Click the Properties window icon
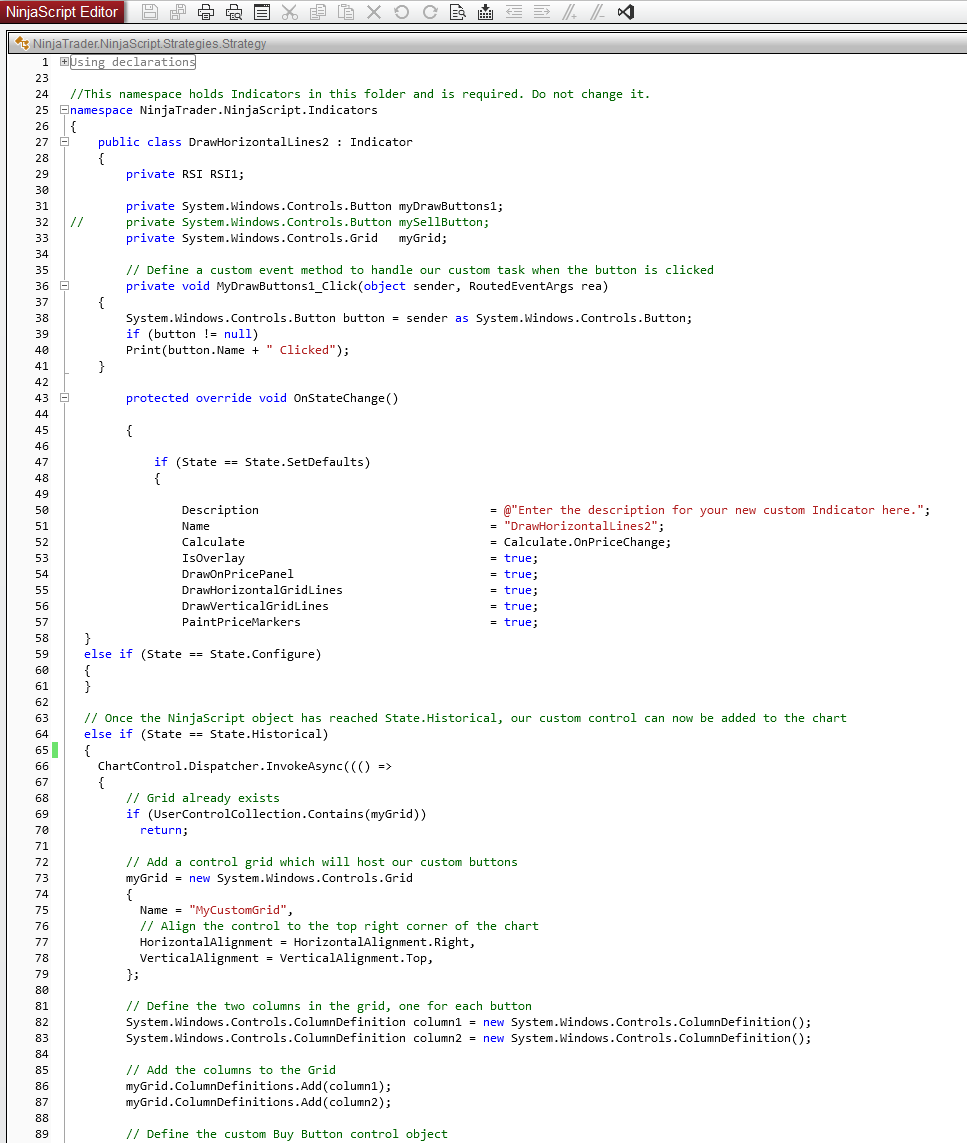This screenshot has height=1143, width=967. [x=262, y=12]
